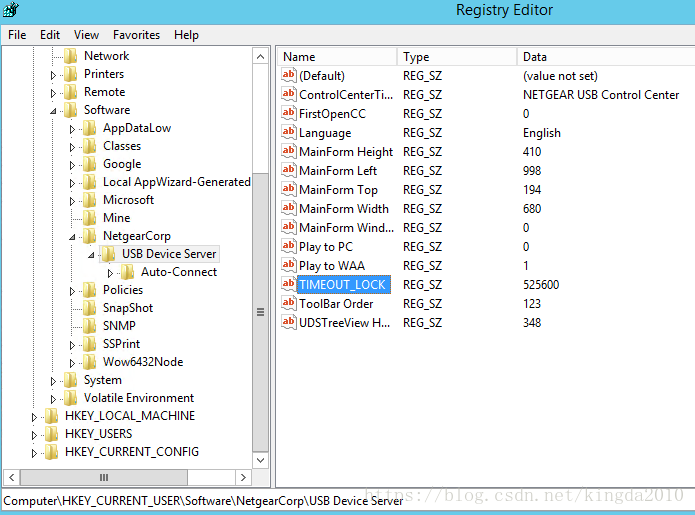This screenshot has height=515, width=695.
Task: Select the ControlCenterTi... value
Action: coord(346,94)
